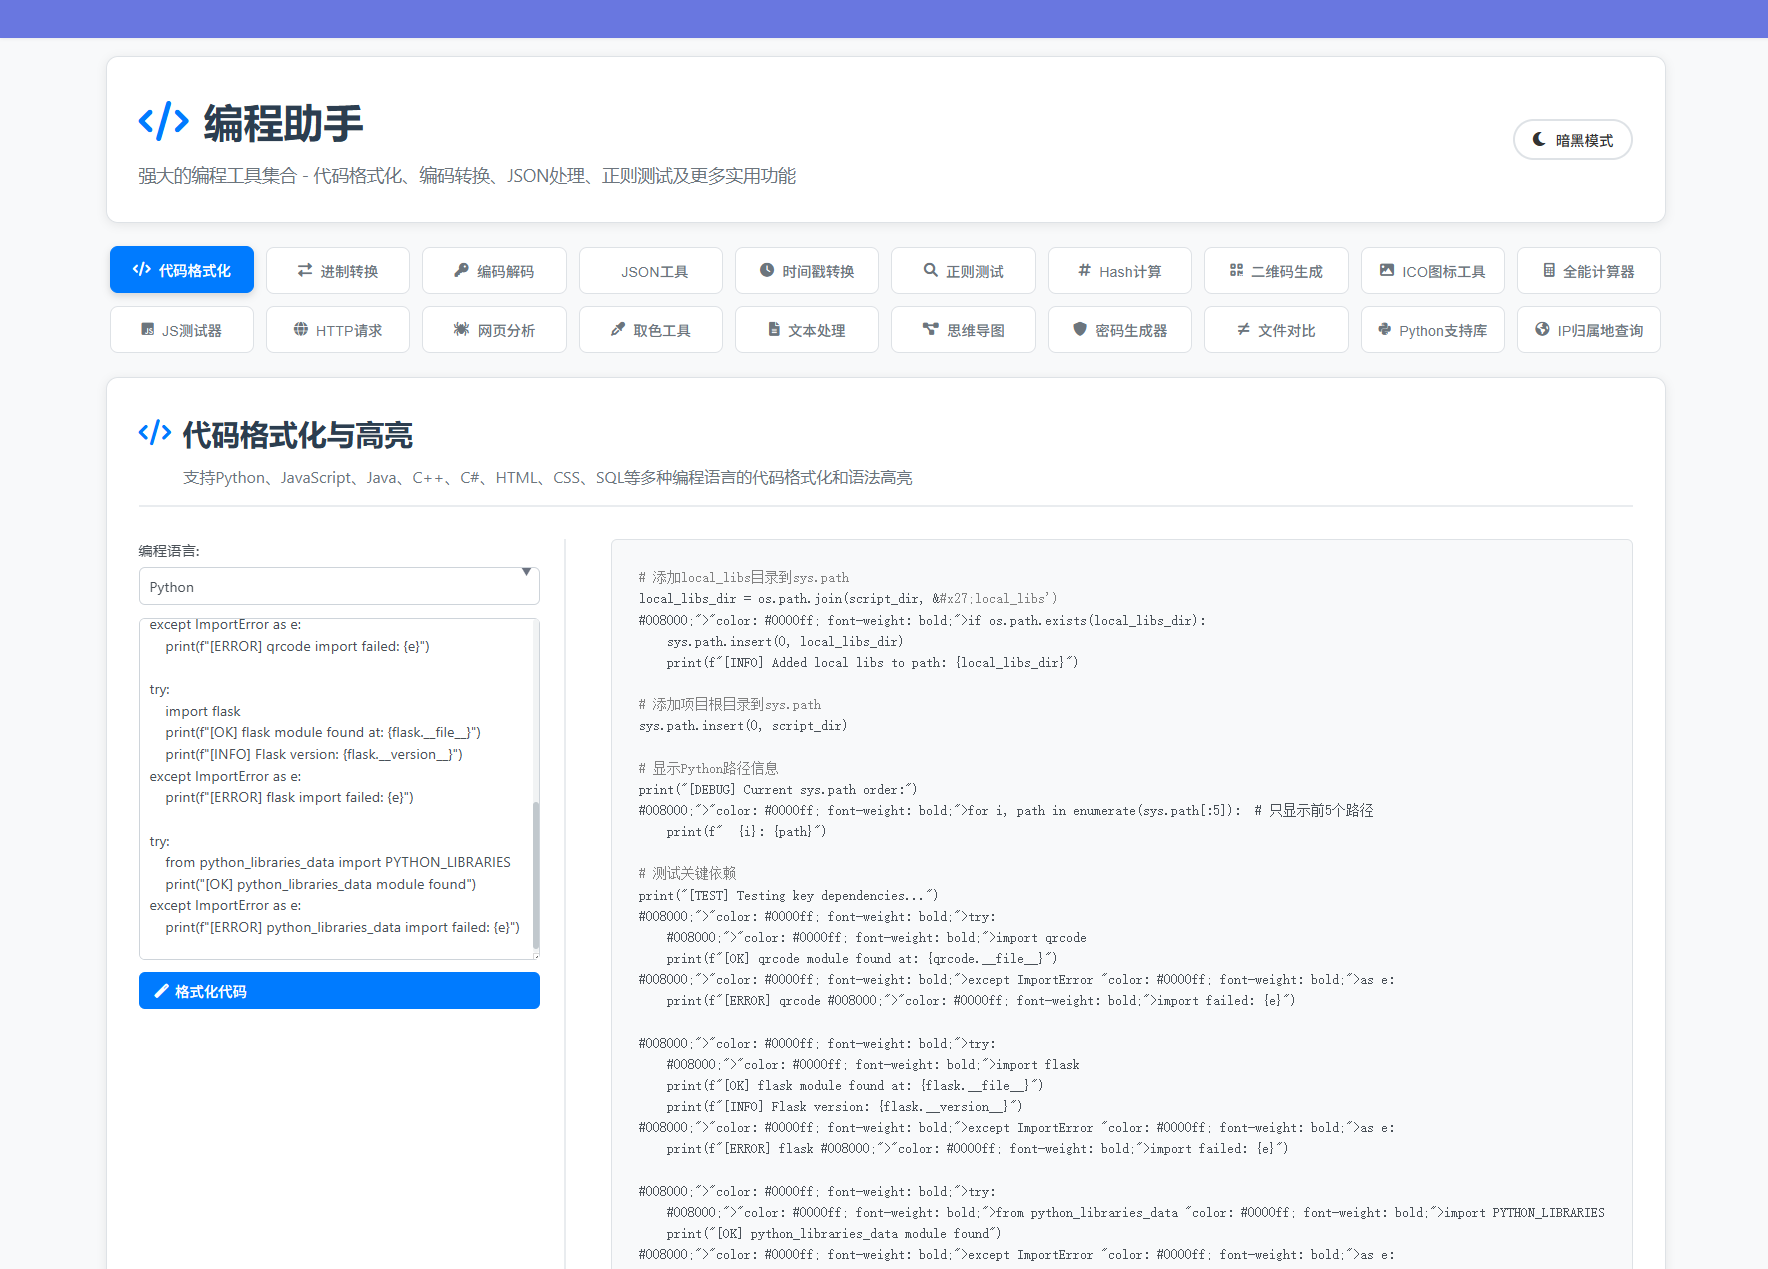Click the code logo beside 编程助手 title

point(163,121)
